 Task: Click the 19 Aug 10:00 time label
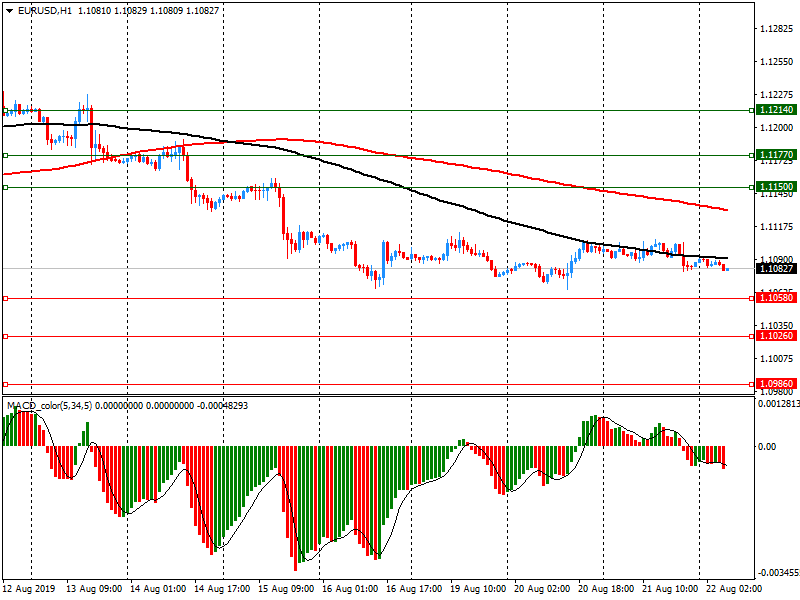[x=478, y=589]
